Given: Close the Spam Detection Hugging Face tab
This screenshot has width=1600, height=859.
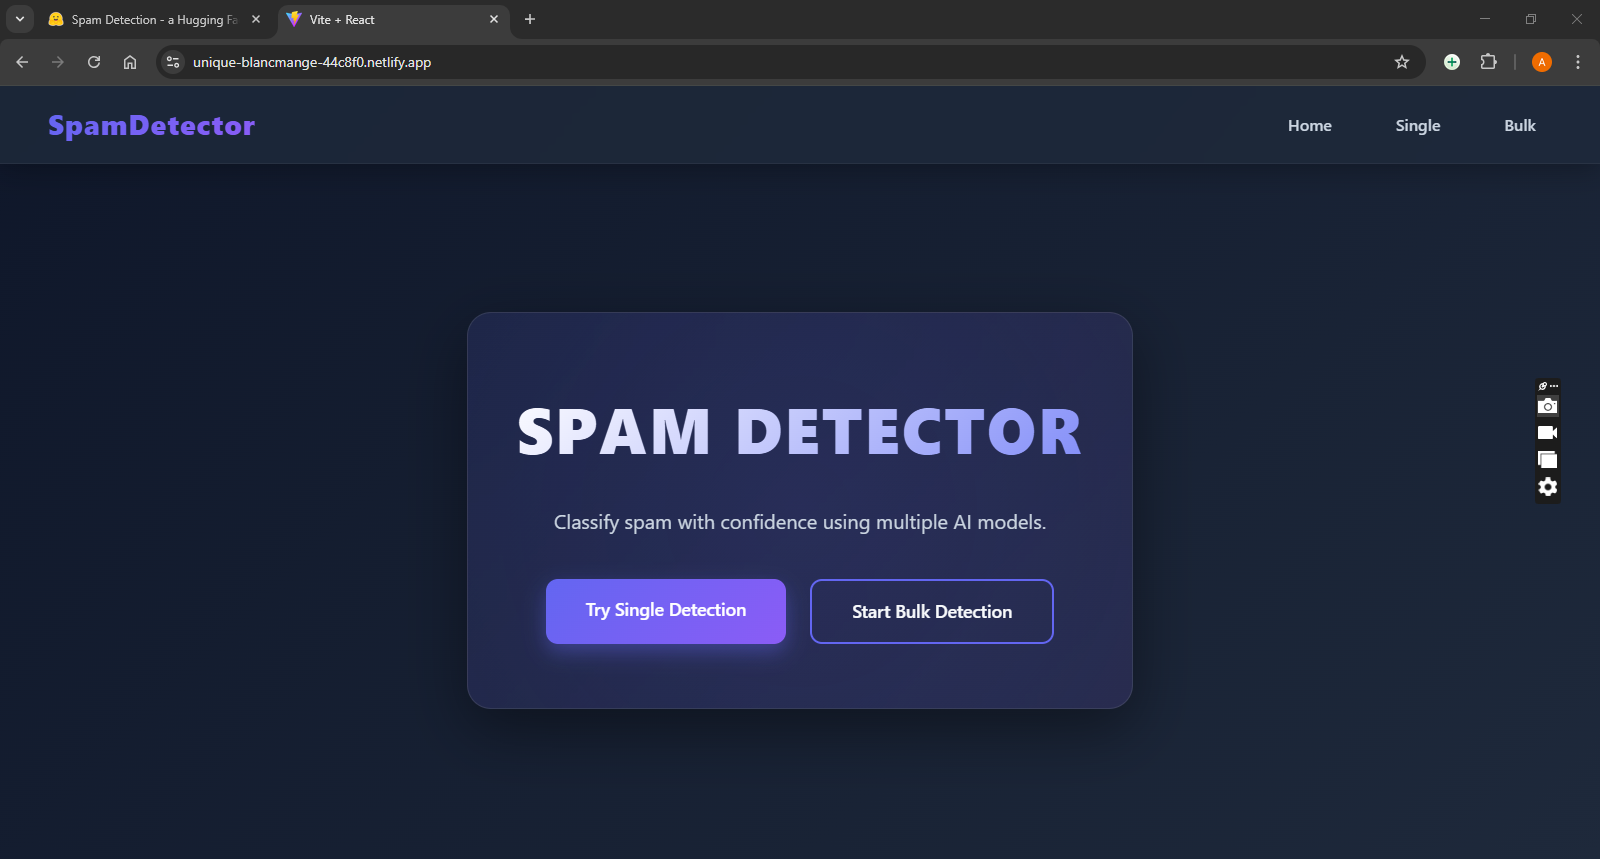Looking at the screenshot, I should pos(256,19).
